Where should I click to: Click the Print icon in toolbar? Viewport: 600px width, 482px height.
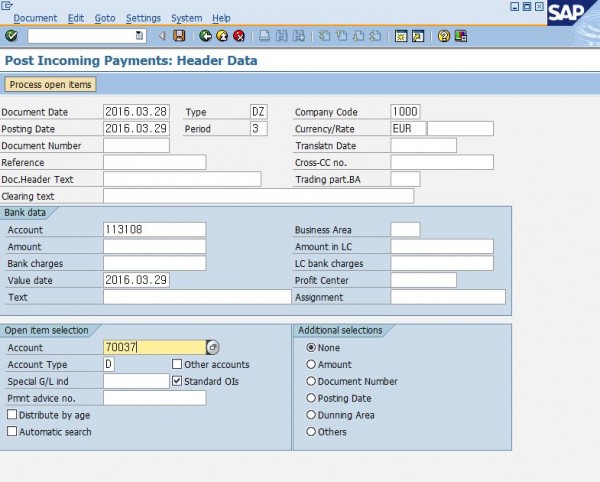point(264,36)
